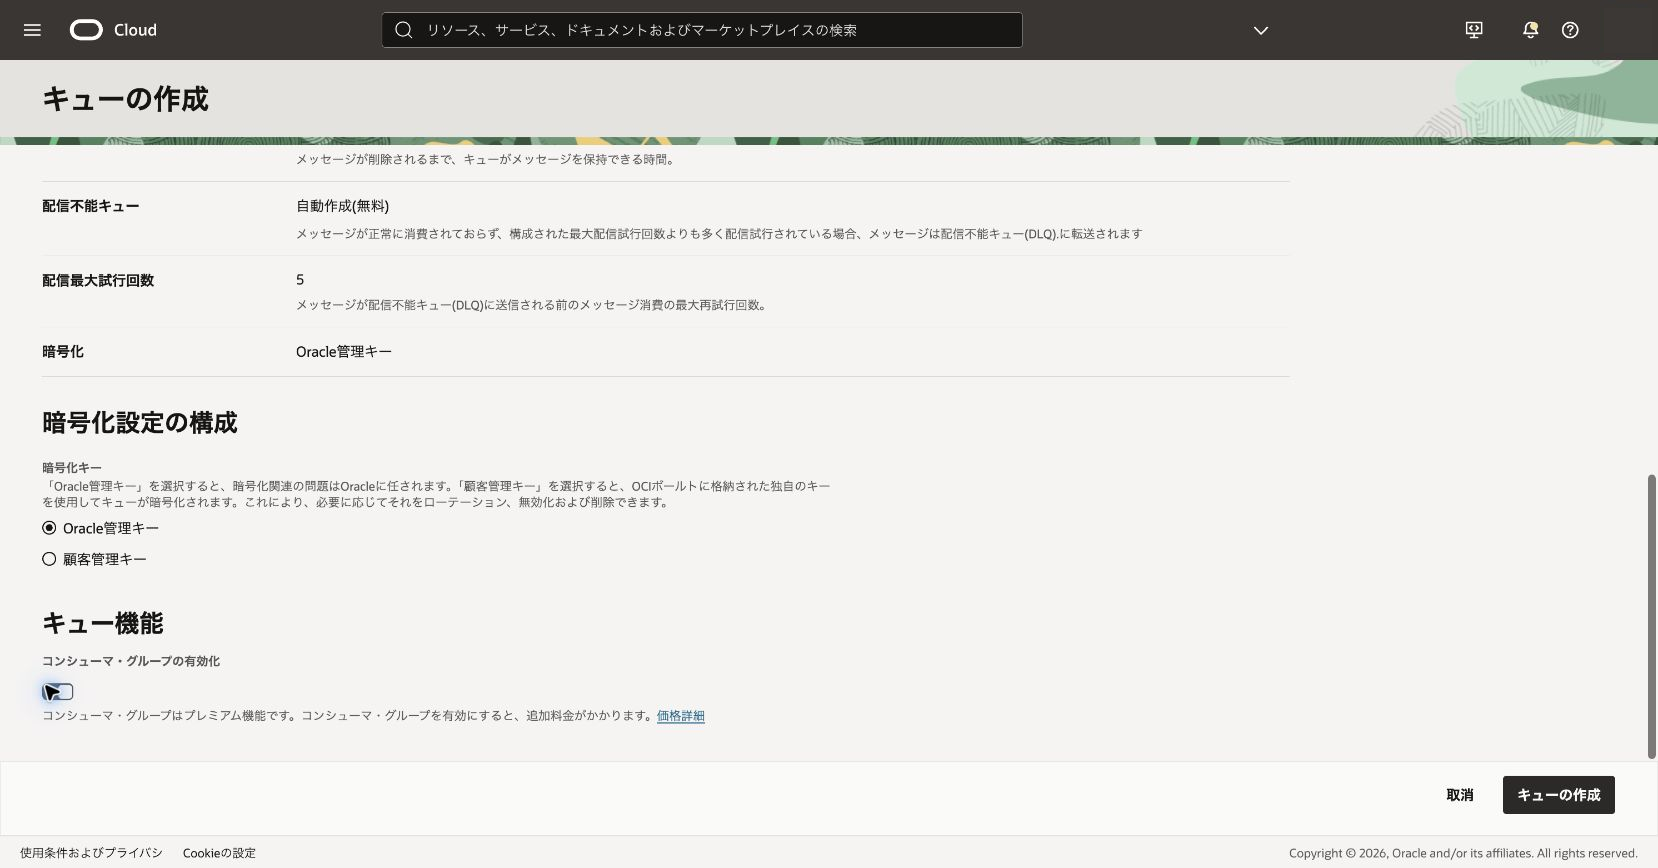This screenshot has height=868, width=1658.
Task: Click the copyright notice text
Action: pyautogui.click(x=1463, y=853)
